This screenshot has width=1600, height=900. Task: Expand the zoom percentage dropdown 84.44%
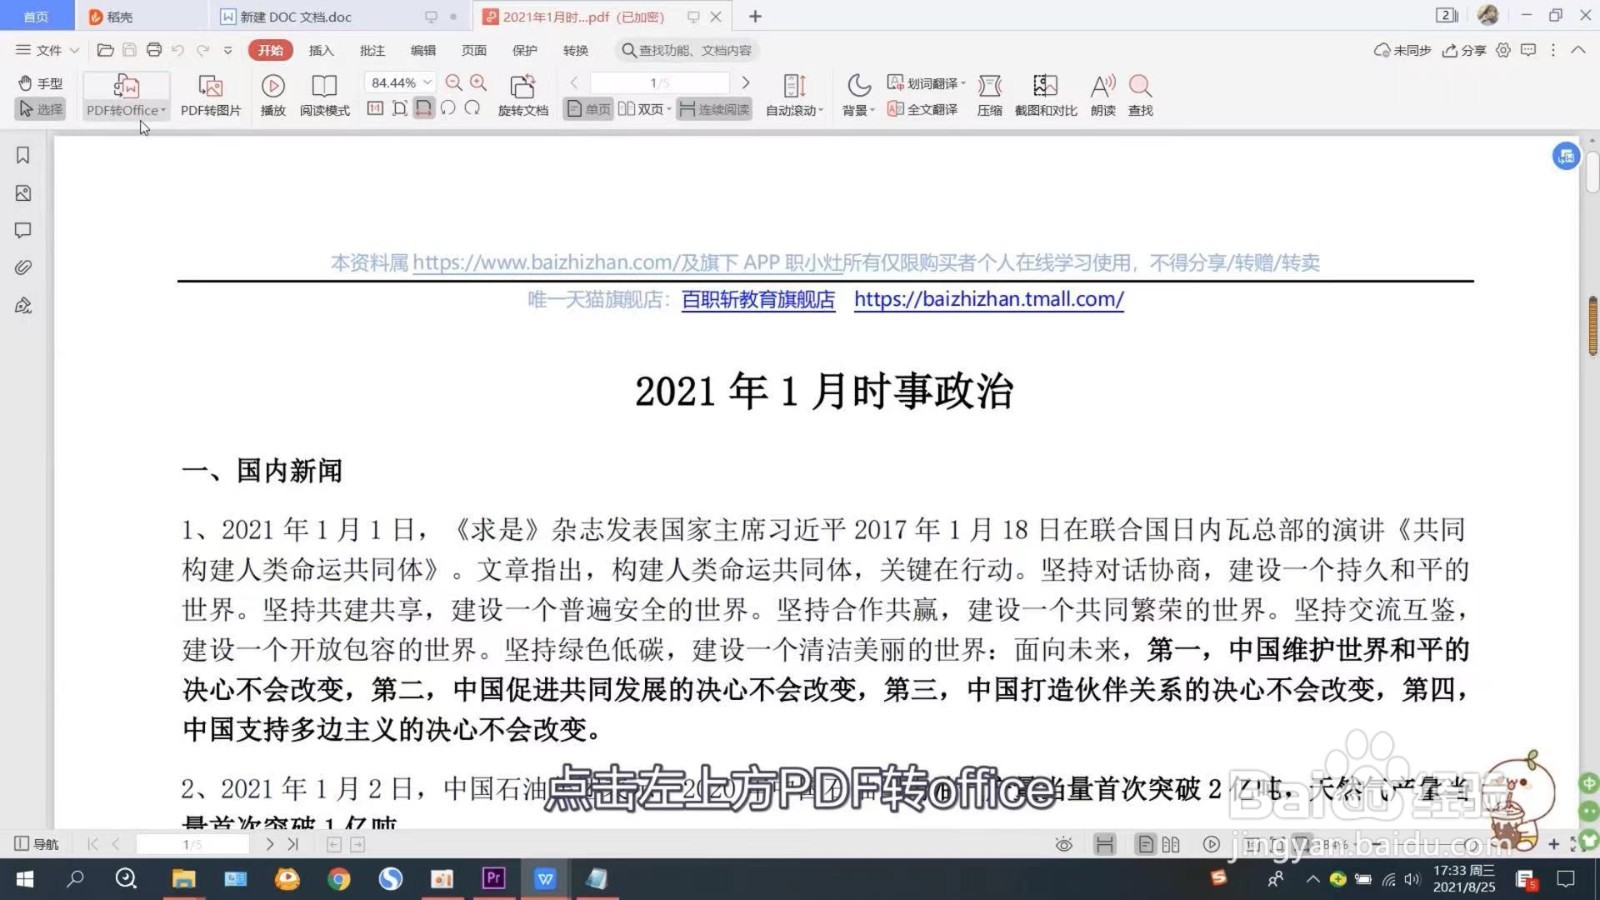[428, 83]
